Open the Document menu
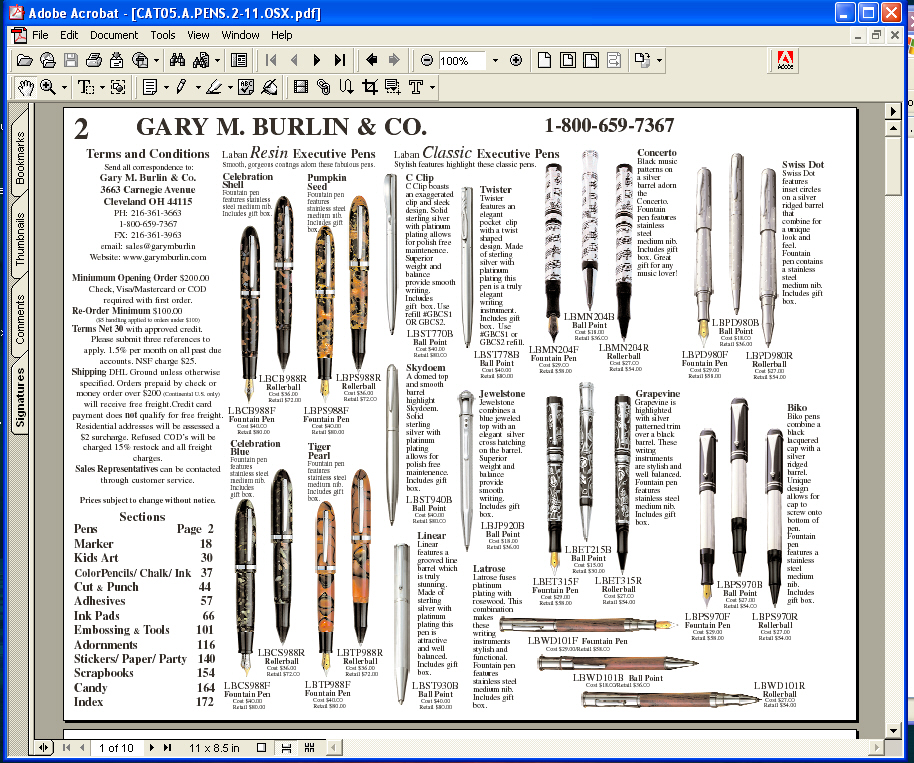The height and width of the screenshot is (763, 914). click(x=114, y=35)
